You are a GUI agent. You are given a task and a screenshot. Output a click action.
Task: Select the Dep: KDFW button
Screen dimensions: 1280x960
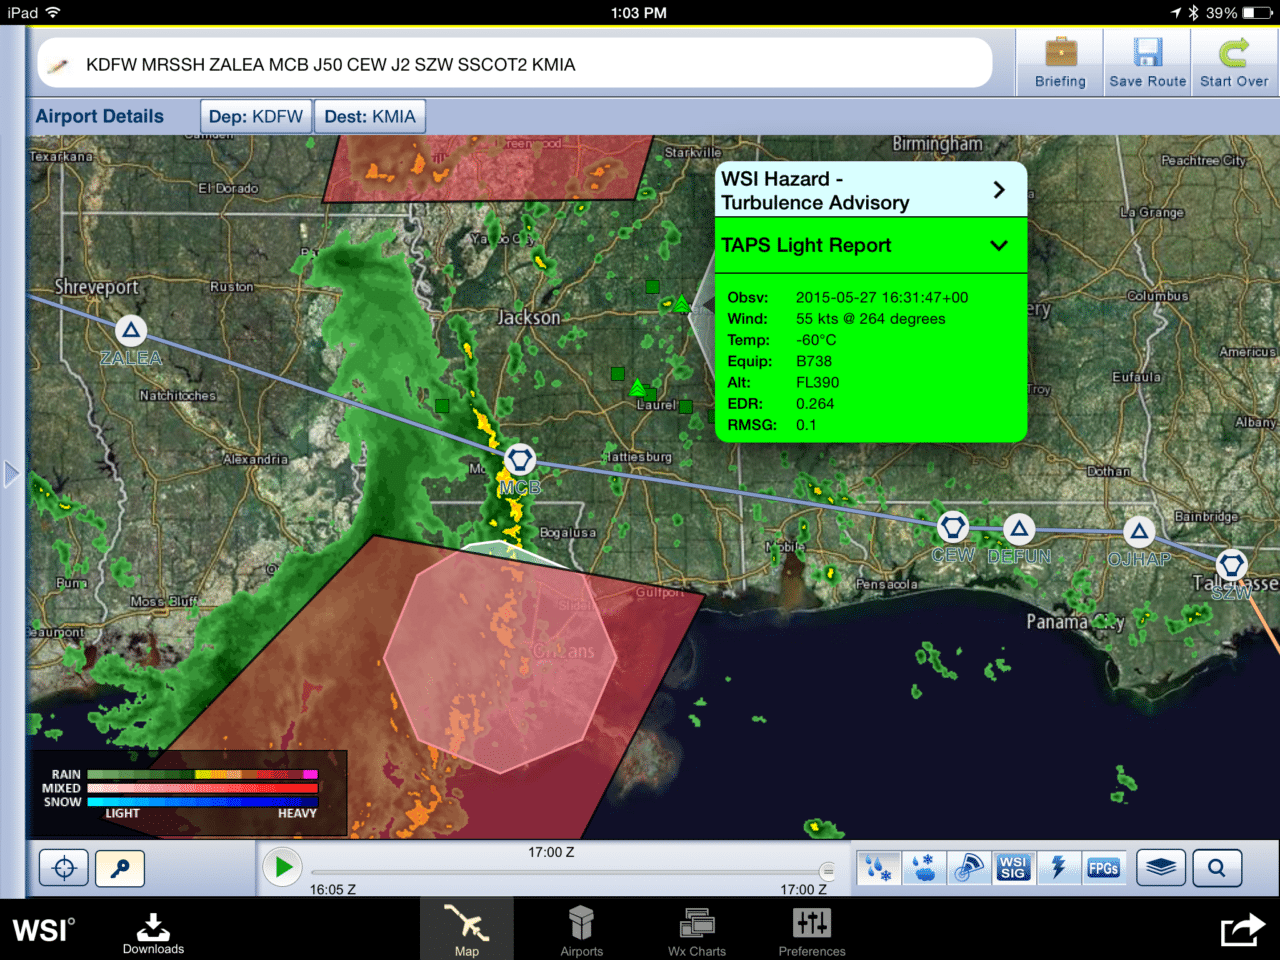pyautogui.click(x=256, y=117)
